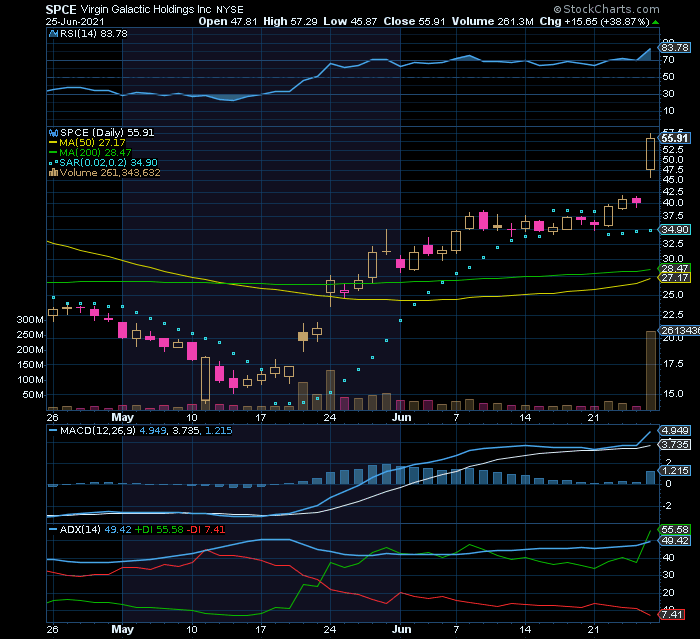The image size is (700, 639).
Task: Click the blue ADX(14) line marker in the legend
Action: click(53, 530)
